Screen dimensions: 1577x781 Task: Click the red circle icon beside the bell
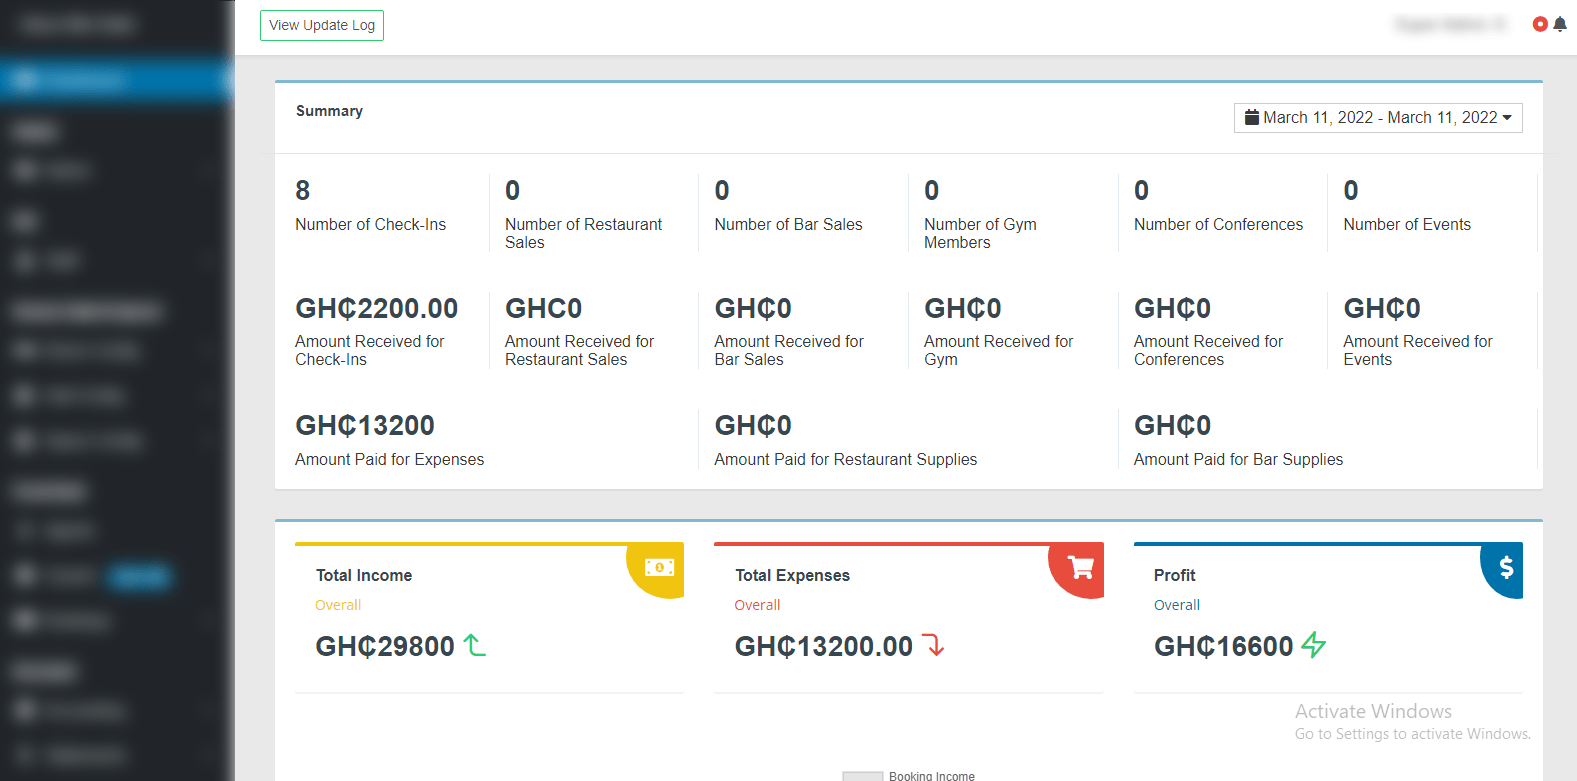point(1540,24)
